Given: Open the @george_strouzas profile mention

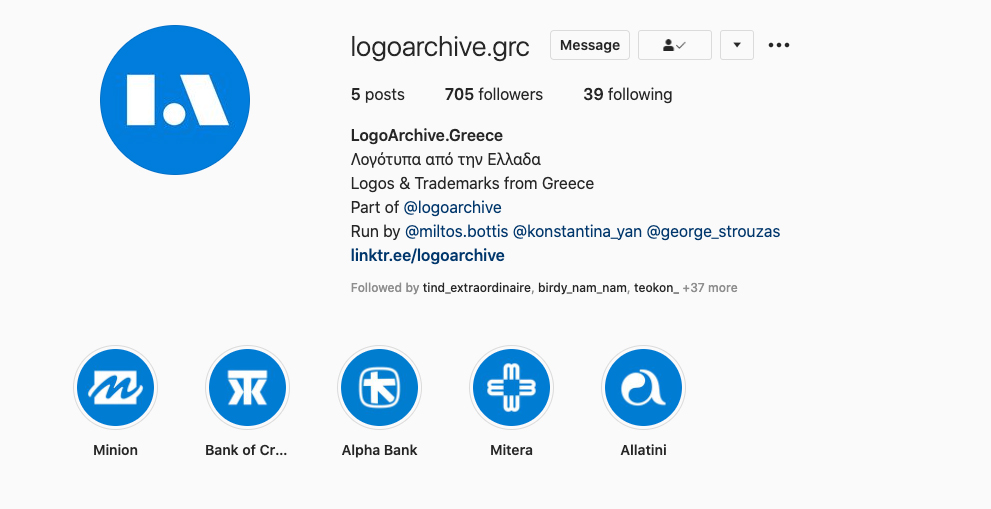Looking at the screenshot, I should click(x=713, y=231).
